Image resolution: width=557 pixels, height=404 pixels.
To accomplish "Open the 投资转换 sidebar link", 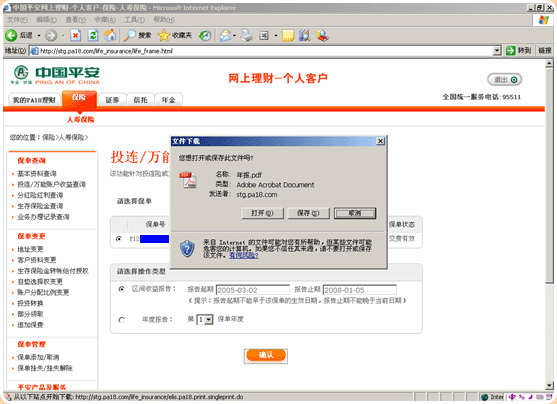I will 30,303.
